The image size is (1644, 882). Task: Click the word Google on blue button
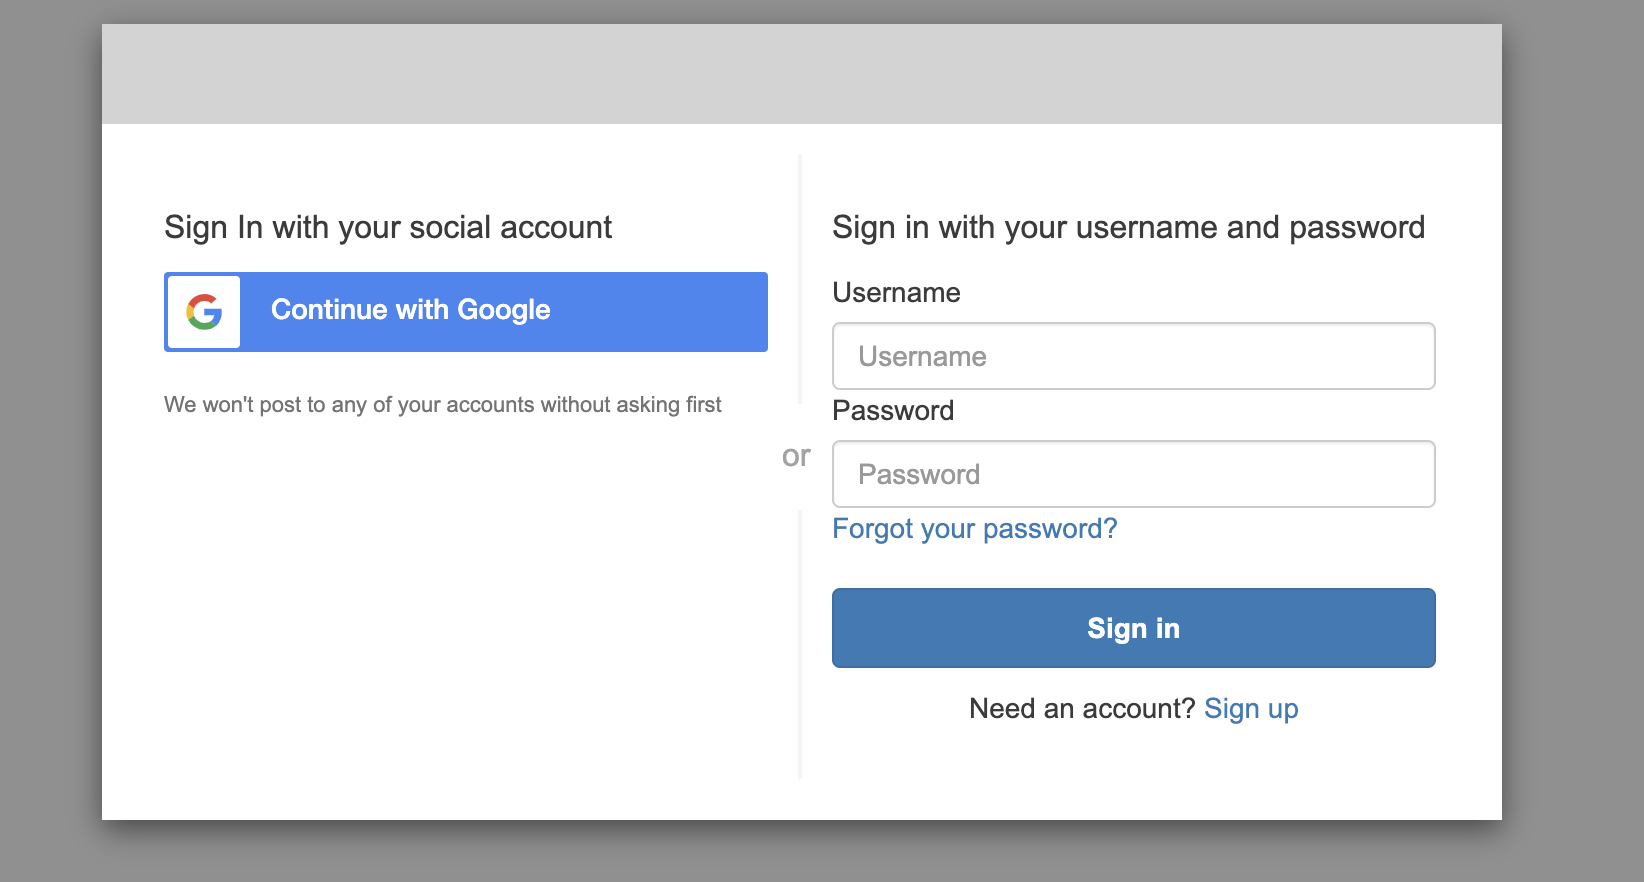pos(503,310)
